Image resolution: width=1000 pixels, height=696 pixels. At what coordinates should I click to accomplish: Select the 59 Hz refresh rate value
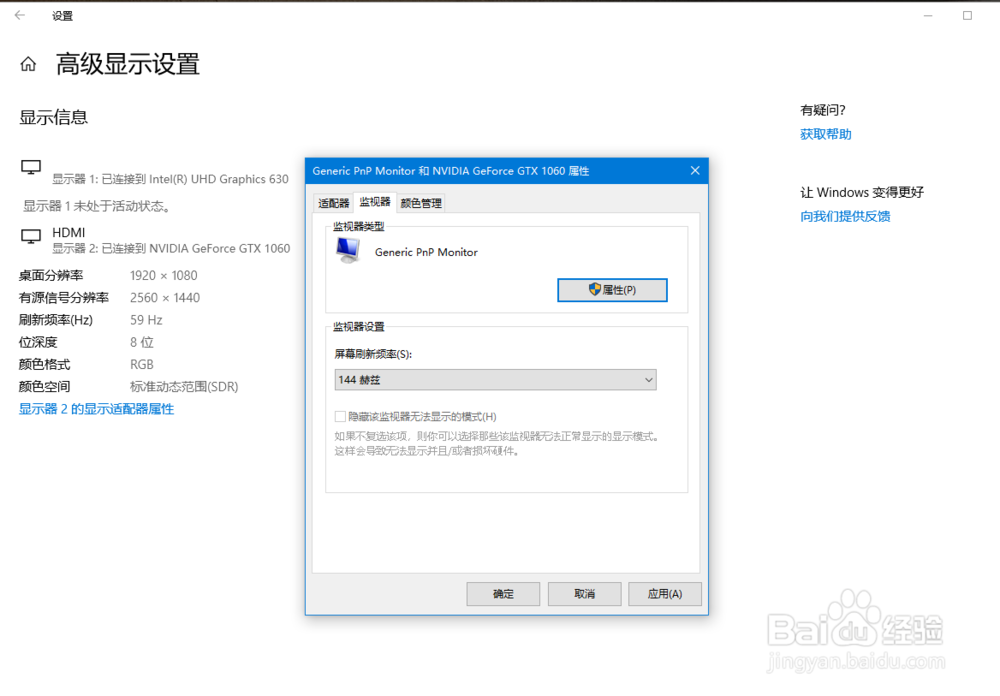tap(146, 320)
